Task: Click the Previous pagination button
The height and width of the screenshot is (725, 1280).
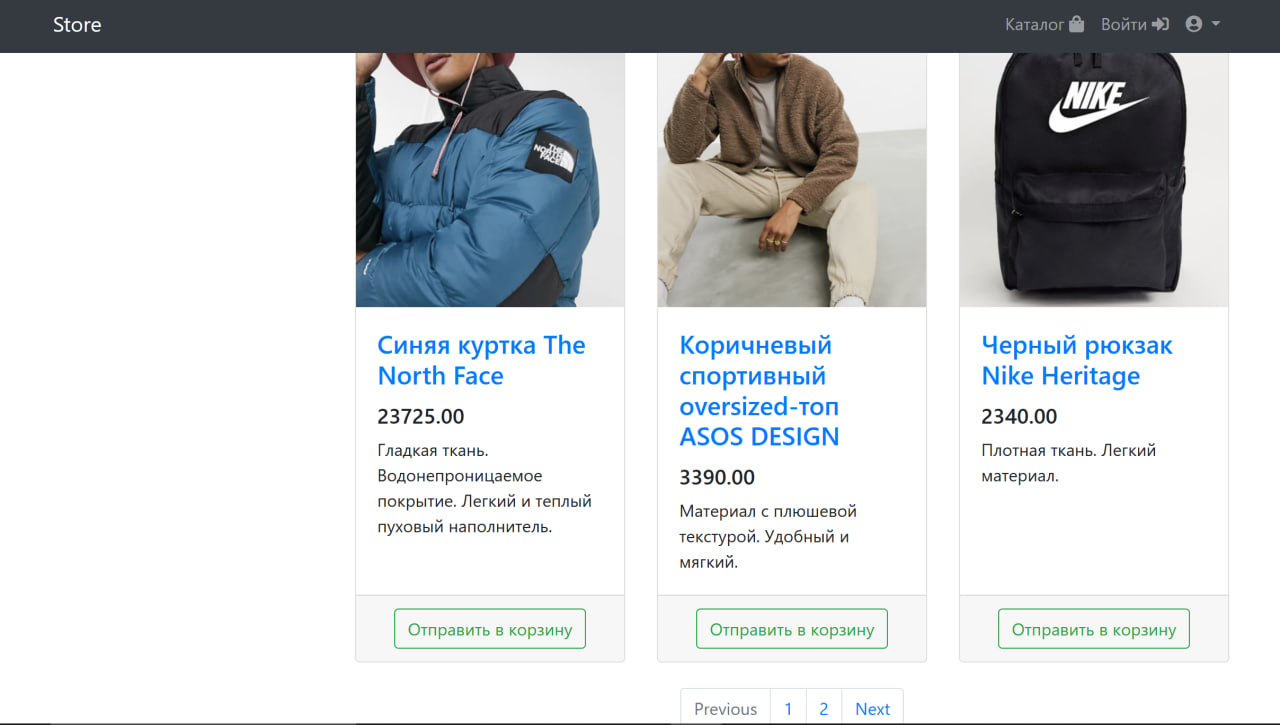Action: pos(725,707)
